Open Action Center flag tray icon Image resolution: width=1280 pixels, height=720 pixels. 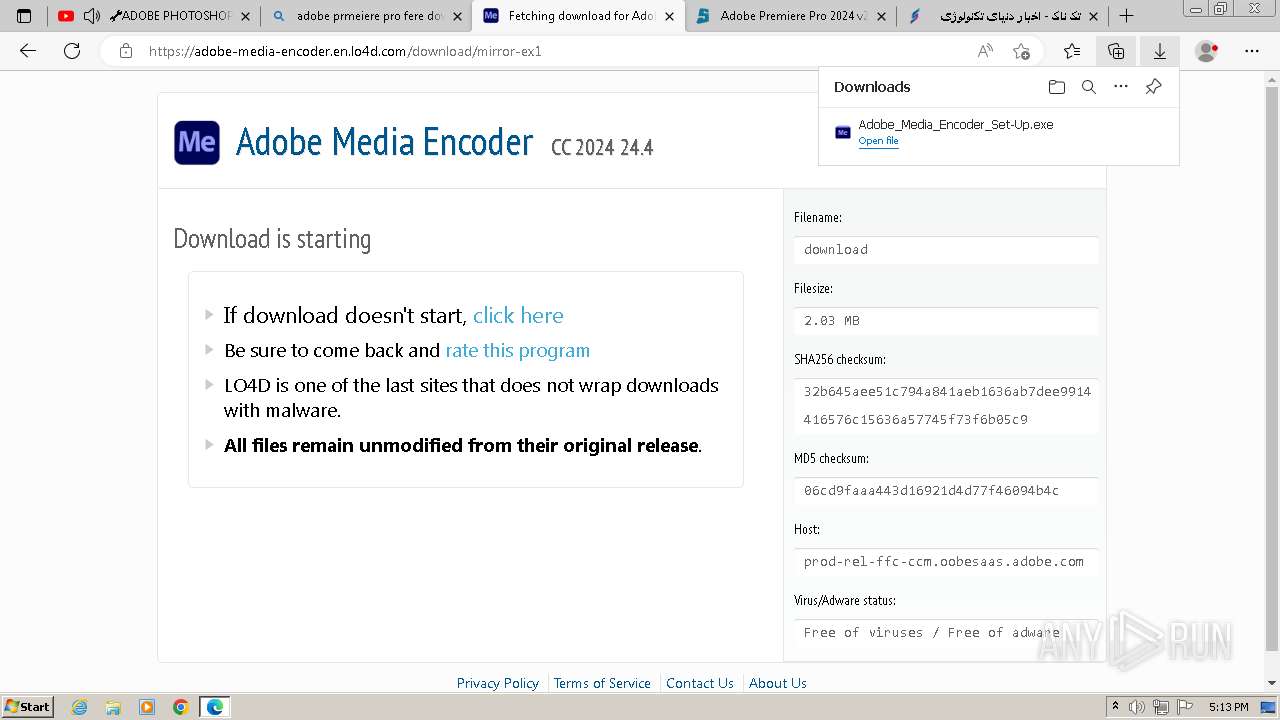click(1186, 707)
